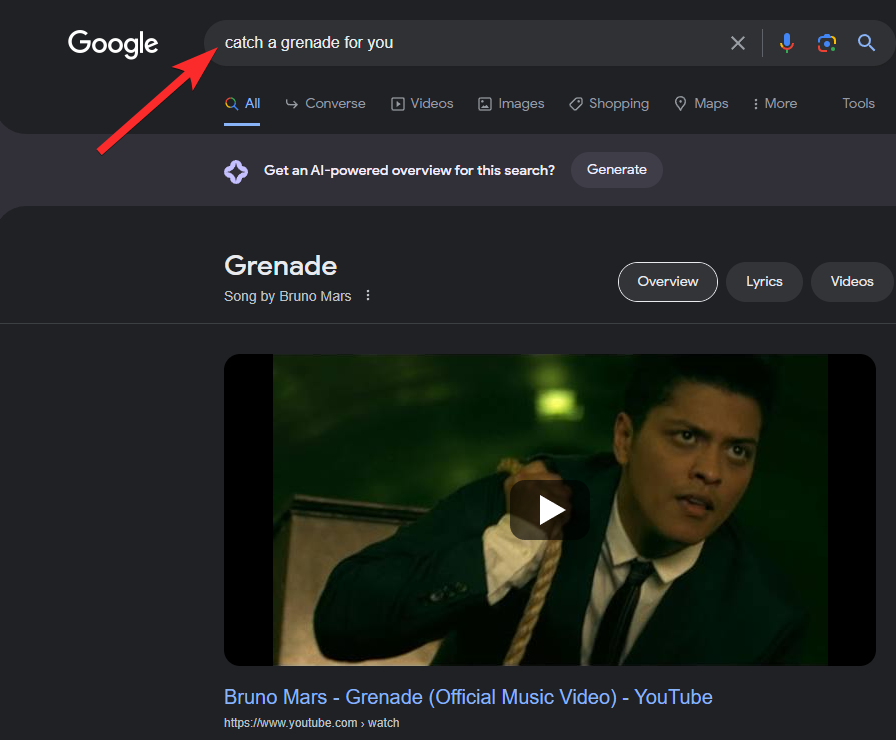Open Bruno Mars Grenade YouTube link
Viewport: 896px width, 740px height.
pyautogui.click(x=468, y=697)
